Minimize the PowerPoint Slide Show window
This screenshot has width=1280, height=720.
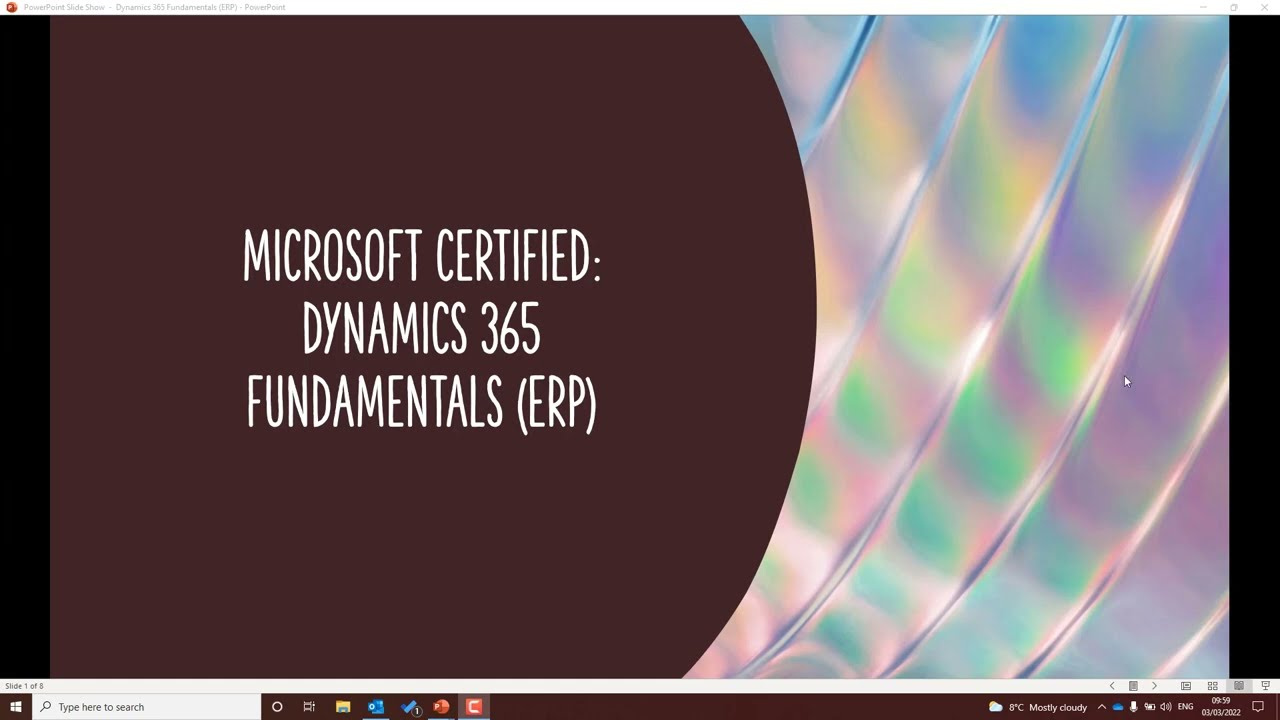coord(1204,7)
